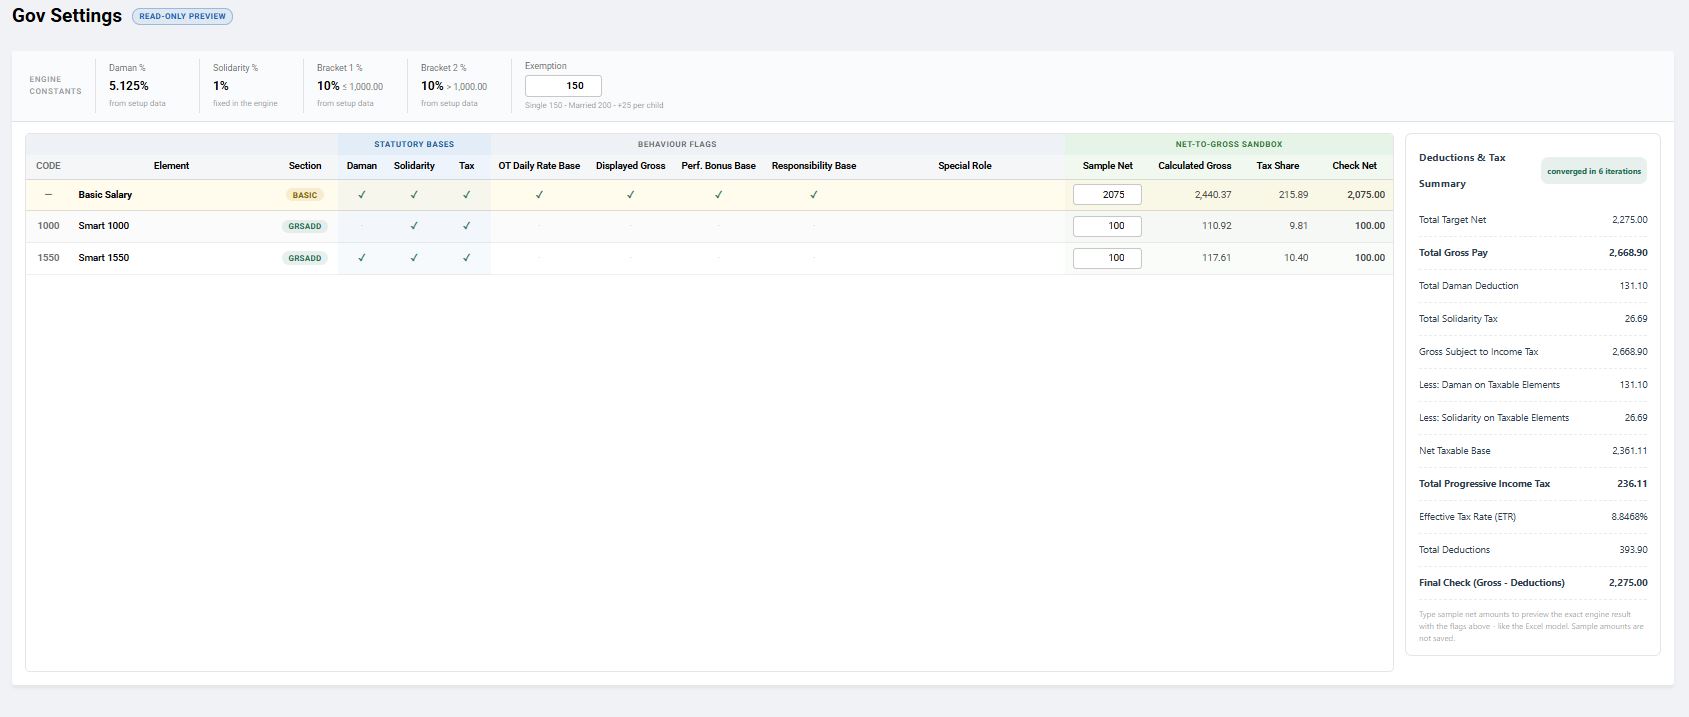Click the Effective Tax Rate (ETR) value 8.8468%

point(1629,517)
